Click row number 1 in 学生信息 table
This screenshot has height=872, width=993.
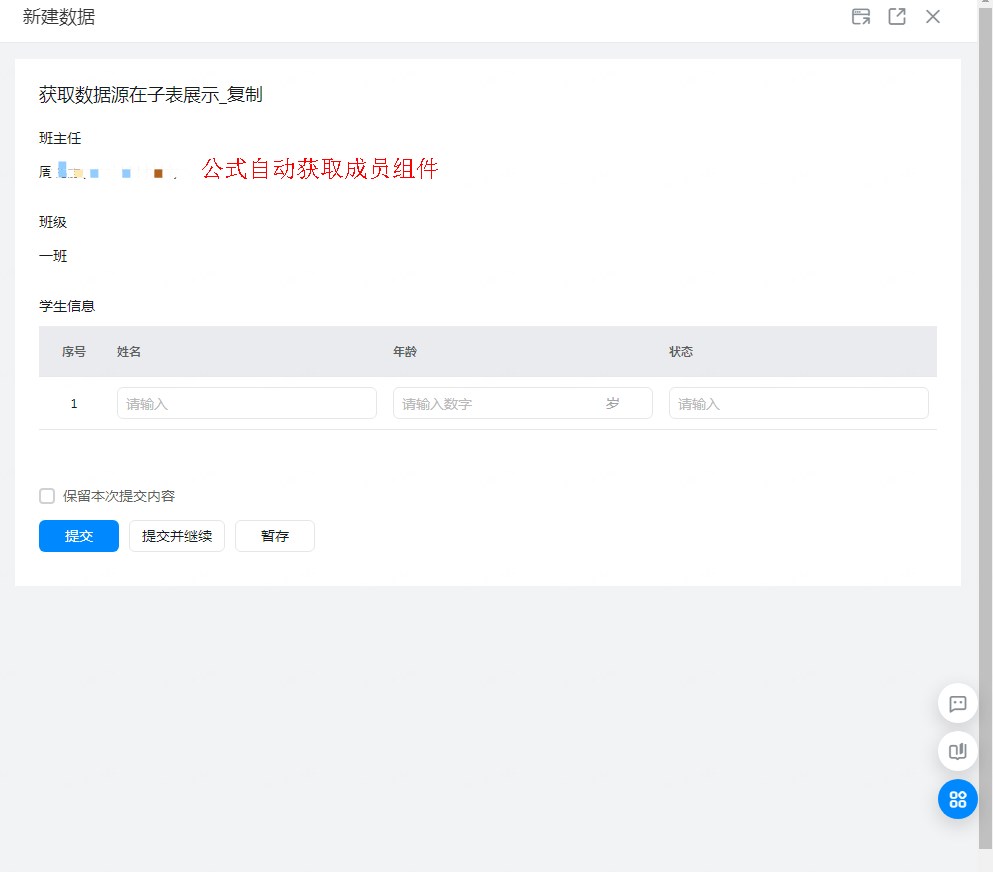point(74,403)
